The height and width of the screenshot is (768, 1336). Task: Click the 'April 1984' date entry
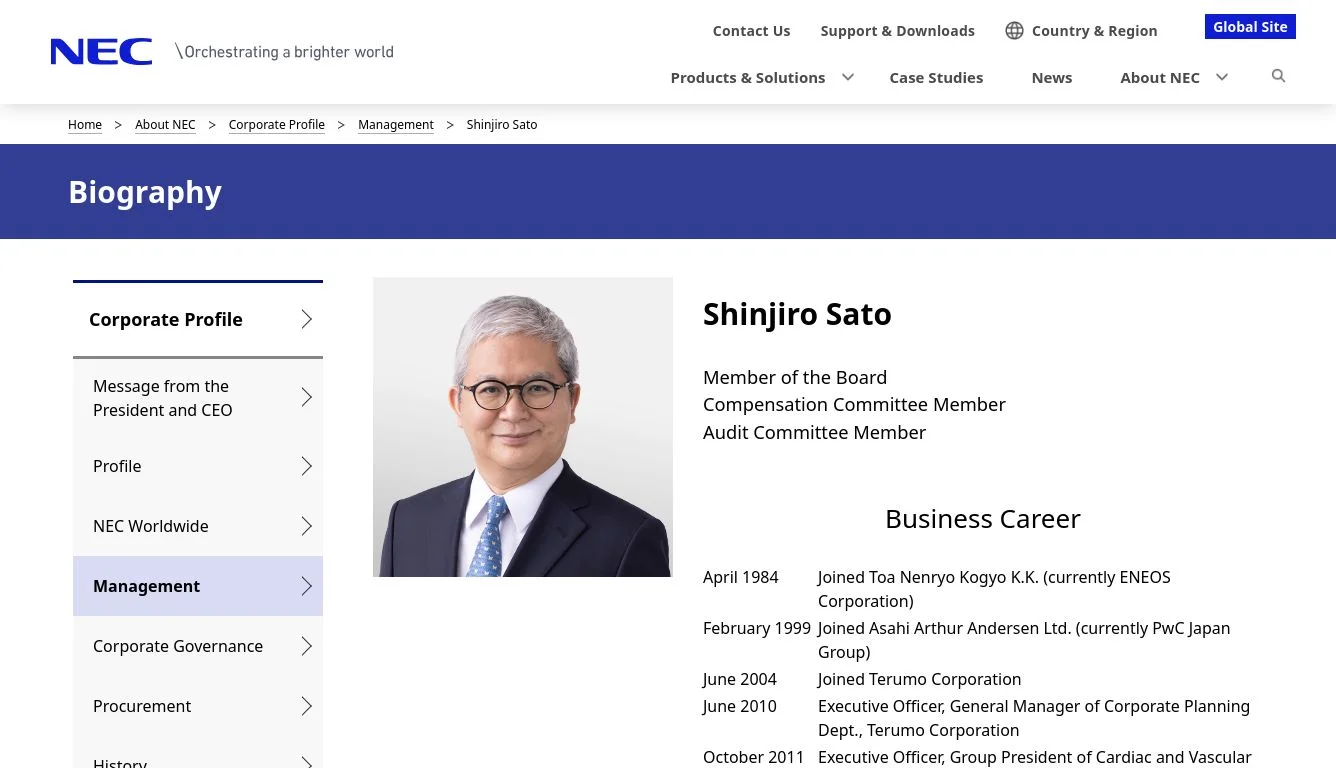[x=741, y=577]
